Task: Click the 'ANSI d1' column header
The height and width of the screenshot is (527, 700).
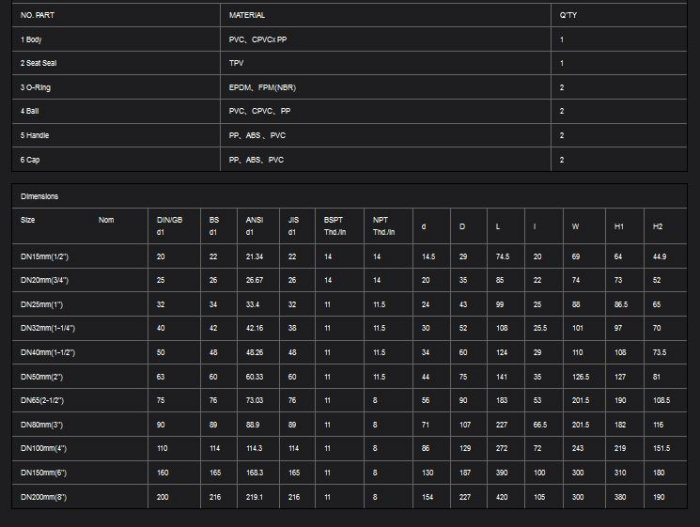Action: 254,225
